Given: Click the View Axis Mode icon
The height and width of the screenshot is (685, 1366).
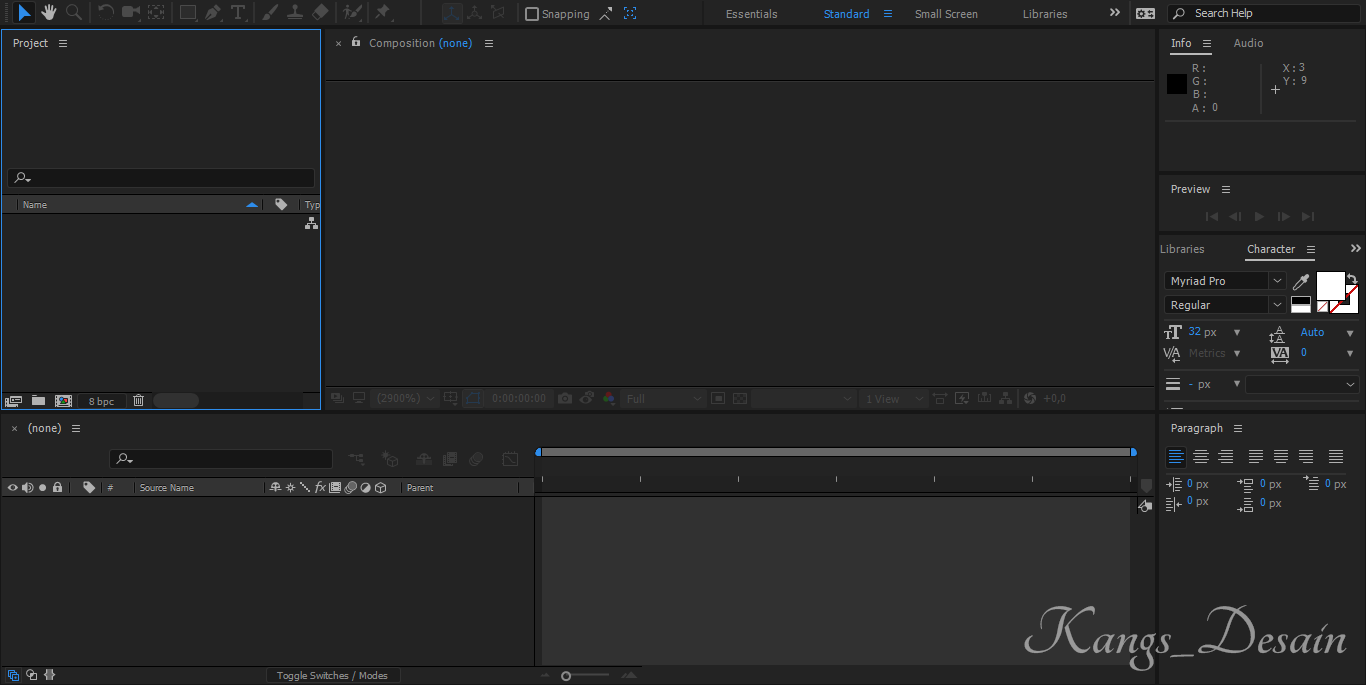Looking at the screenshot, I should click(497, 13).
